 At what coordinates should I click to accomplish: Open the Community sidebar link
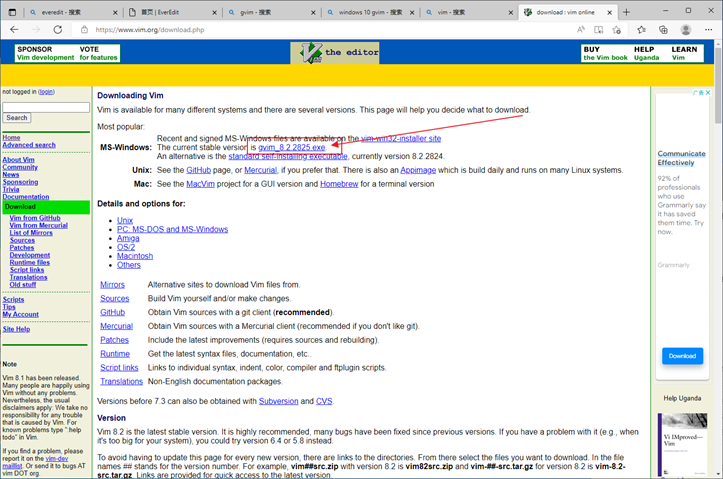[x=20, y=167]
